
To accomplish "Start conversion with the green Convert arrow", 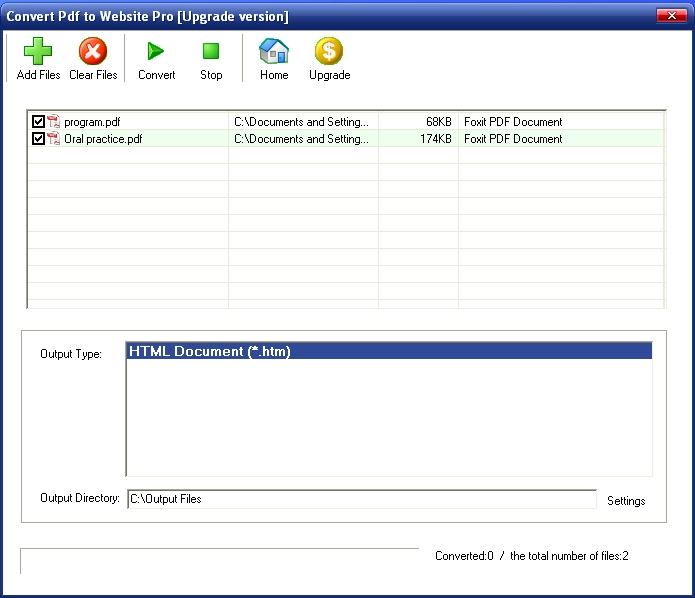I will [156, 51].
